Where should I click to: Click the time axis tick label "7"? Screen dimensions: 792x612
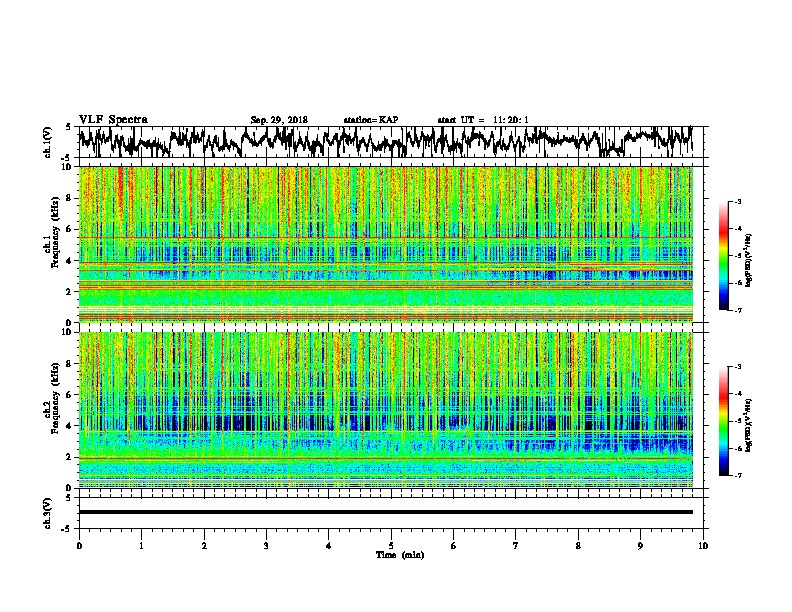point(516,546)
